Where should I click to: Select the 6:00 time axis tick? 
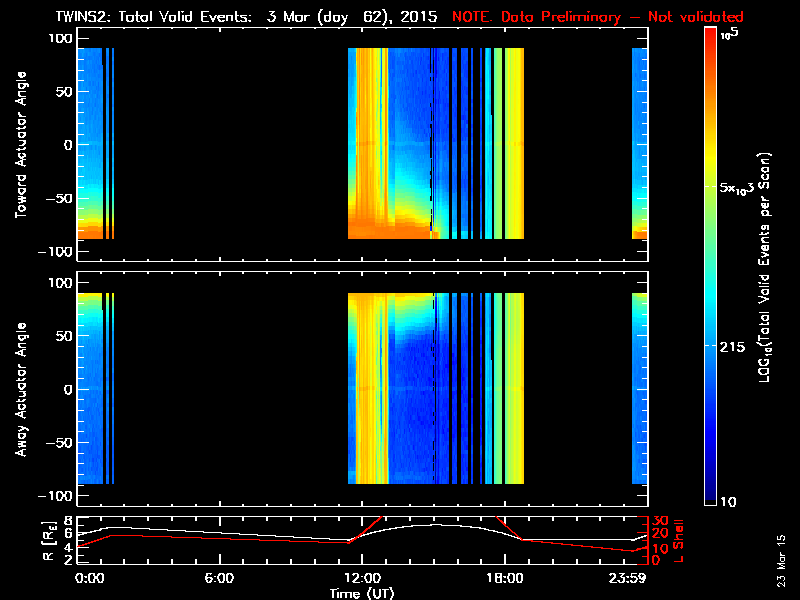coord(219,578)
